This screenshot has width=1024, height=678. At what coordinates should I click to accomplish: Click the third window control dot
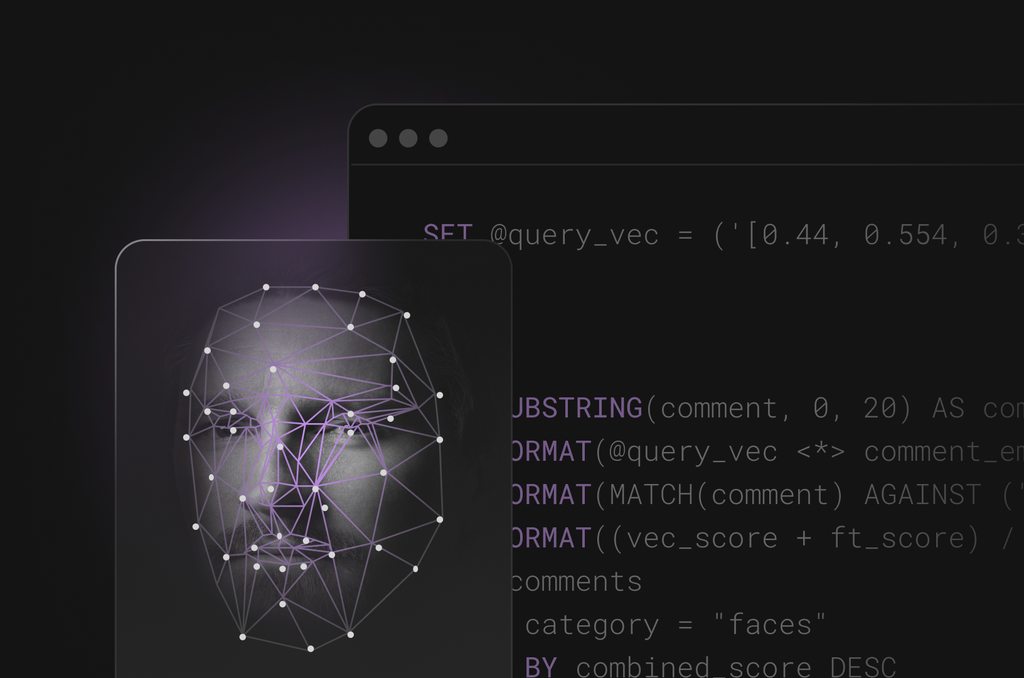438,138
